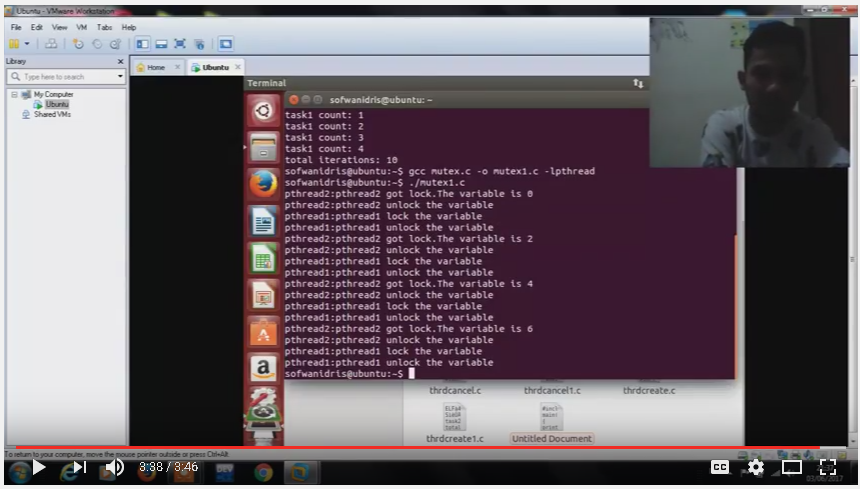Image resolution: width=860 pixels, height=489 pixels.
Task: Suspend the VM with the pause icon
Action: [x=14, y=44]
